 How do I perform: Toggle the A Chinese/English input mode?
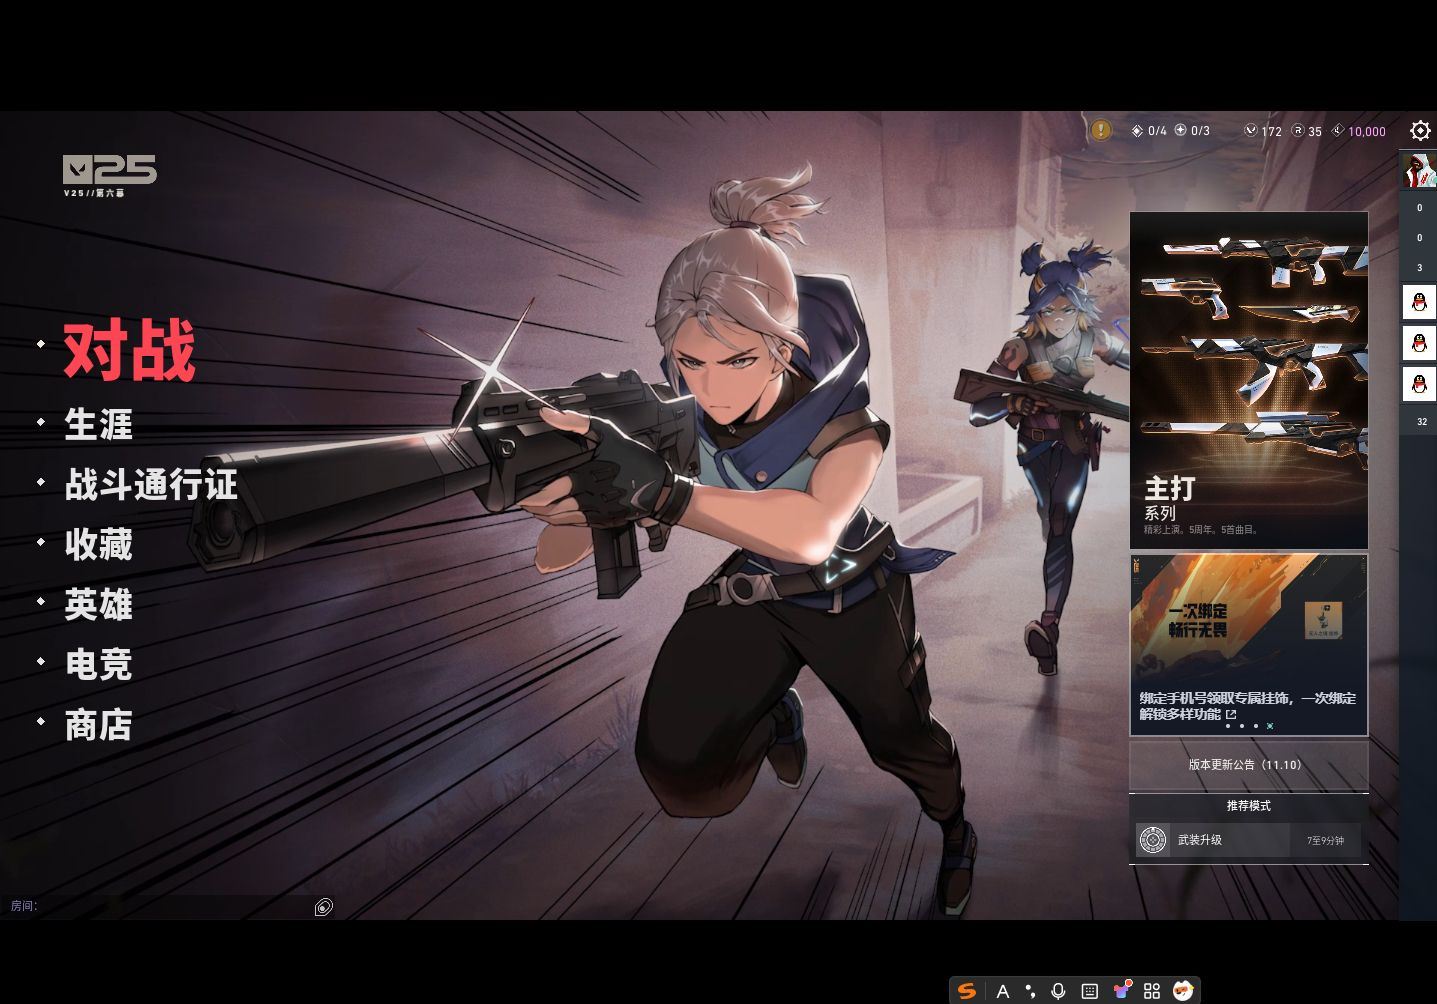tap(1002, 991)
